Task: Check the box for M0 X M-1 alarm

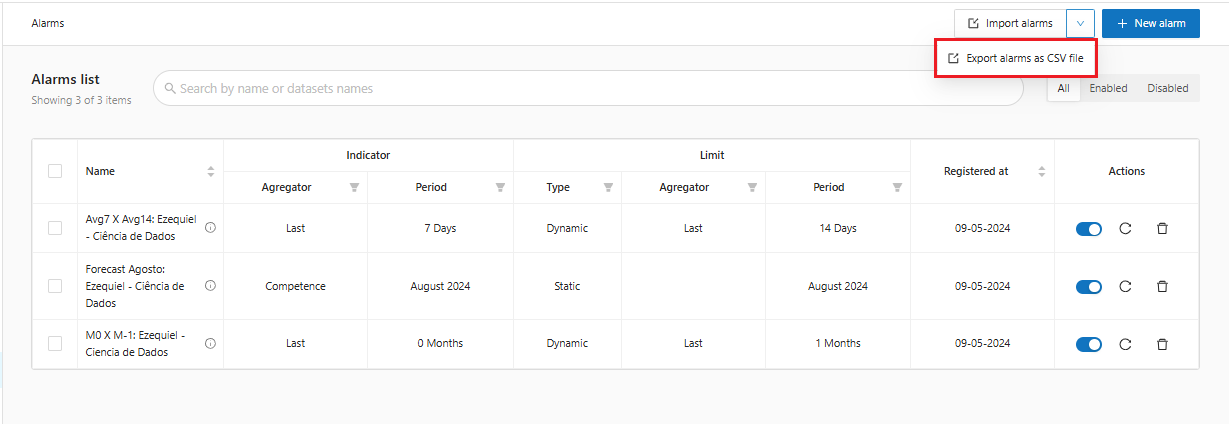Action: (x=55, y=344)
